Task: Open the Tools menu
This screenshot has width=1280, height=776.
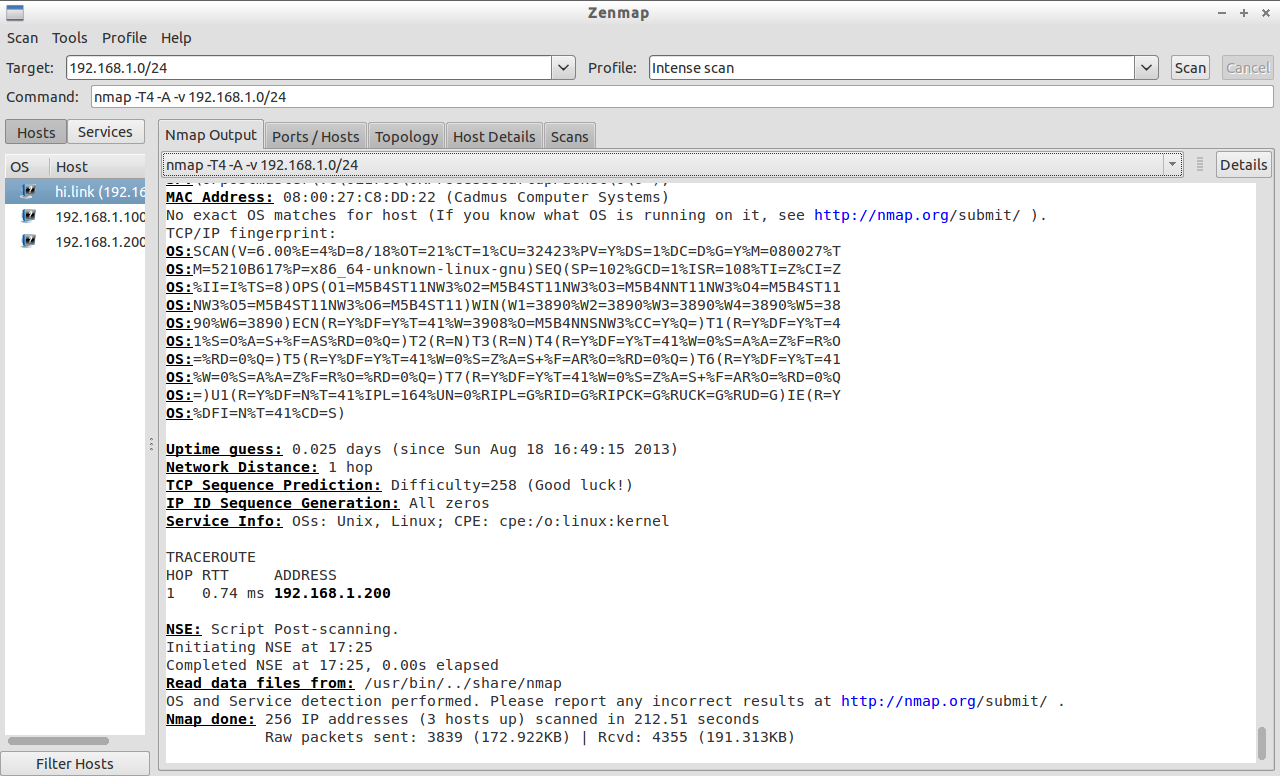Action: point(70,38)
